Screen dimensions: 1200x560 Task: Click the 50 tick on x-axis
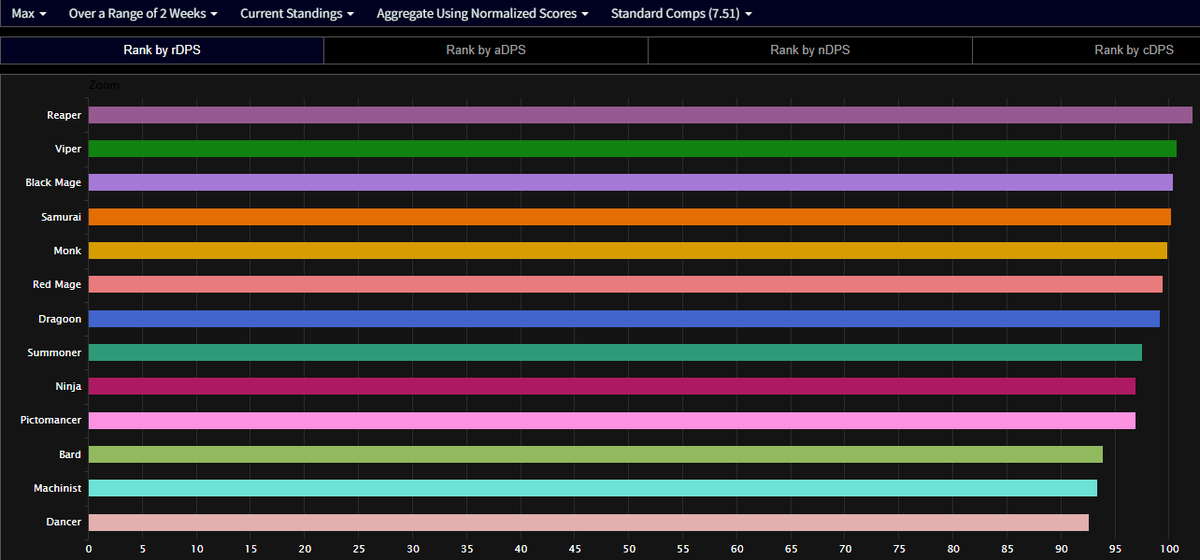[x=629, y=549]
